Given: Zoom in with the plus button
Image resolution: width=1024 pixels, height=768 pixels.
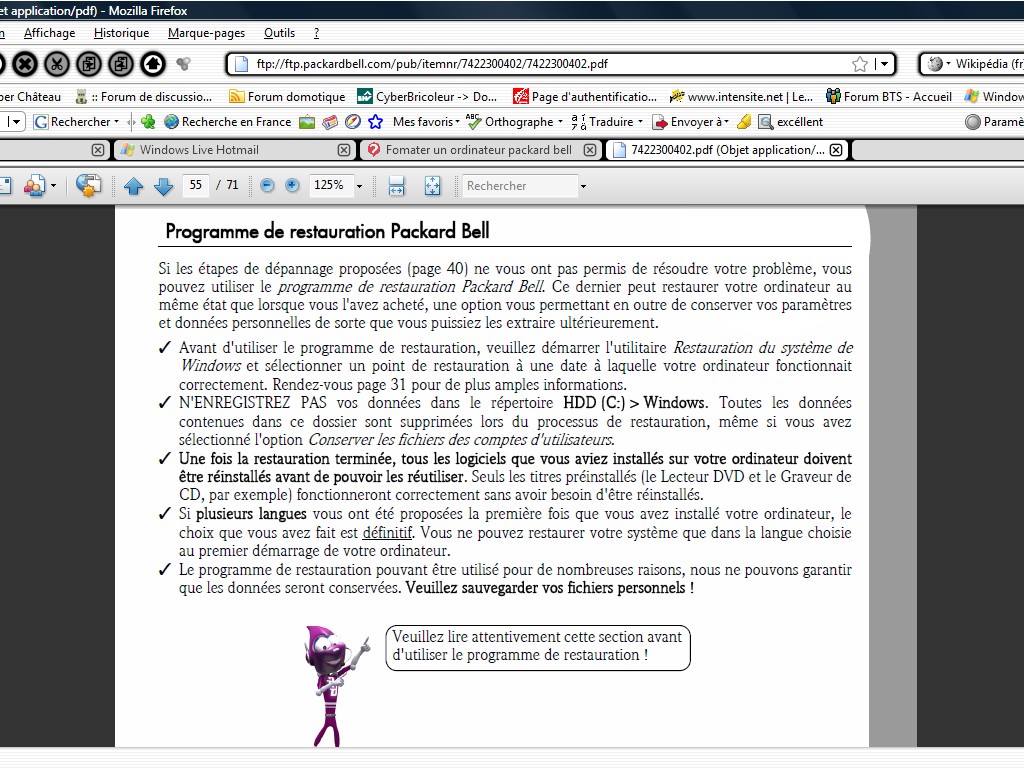Looking at the screenshot, I should pos(292,186).
